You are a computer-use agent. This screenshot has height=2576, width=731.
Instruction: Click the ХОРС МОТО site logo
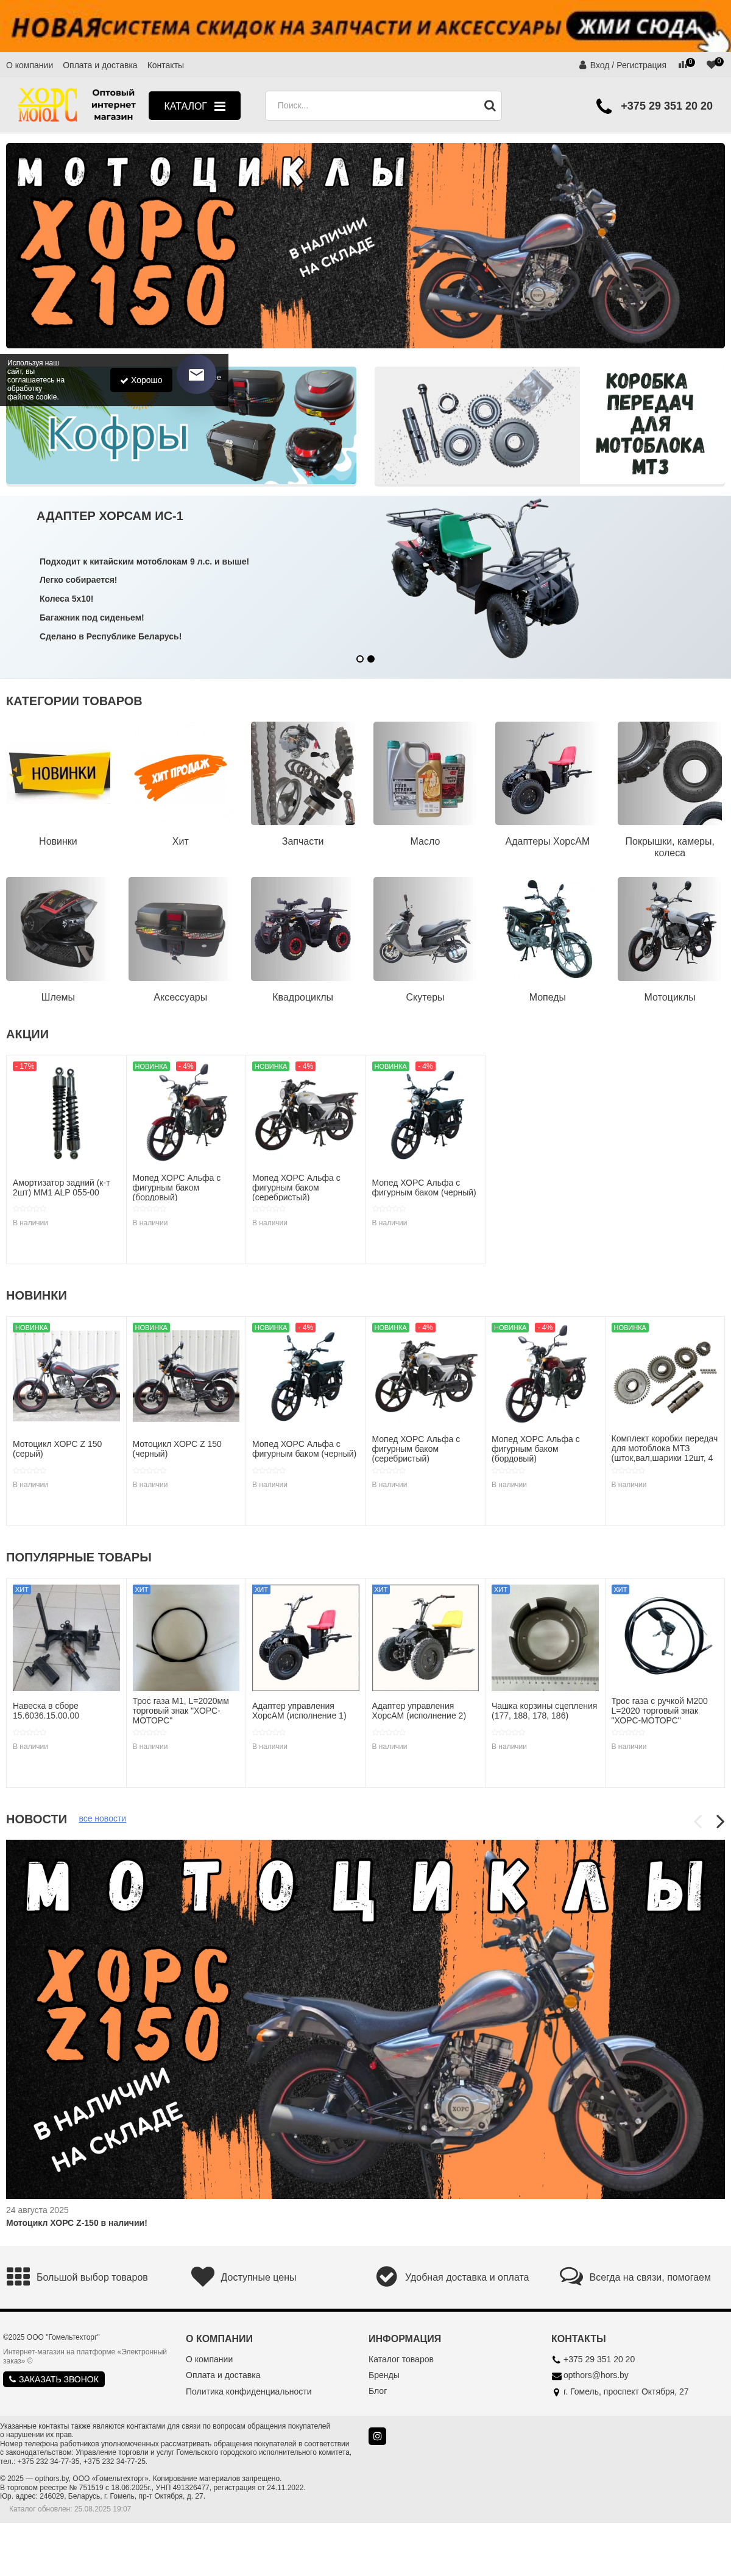[48, 104]
